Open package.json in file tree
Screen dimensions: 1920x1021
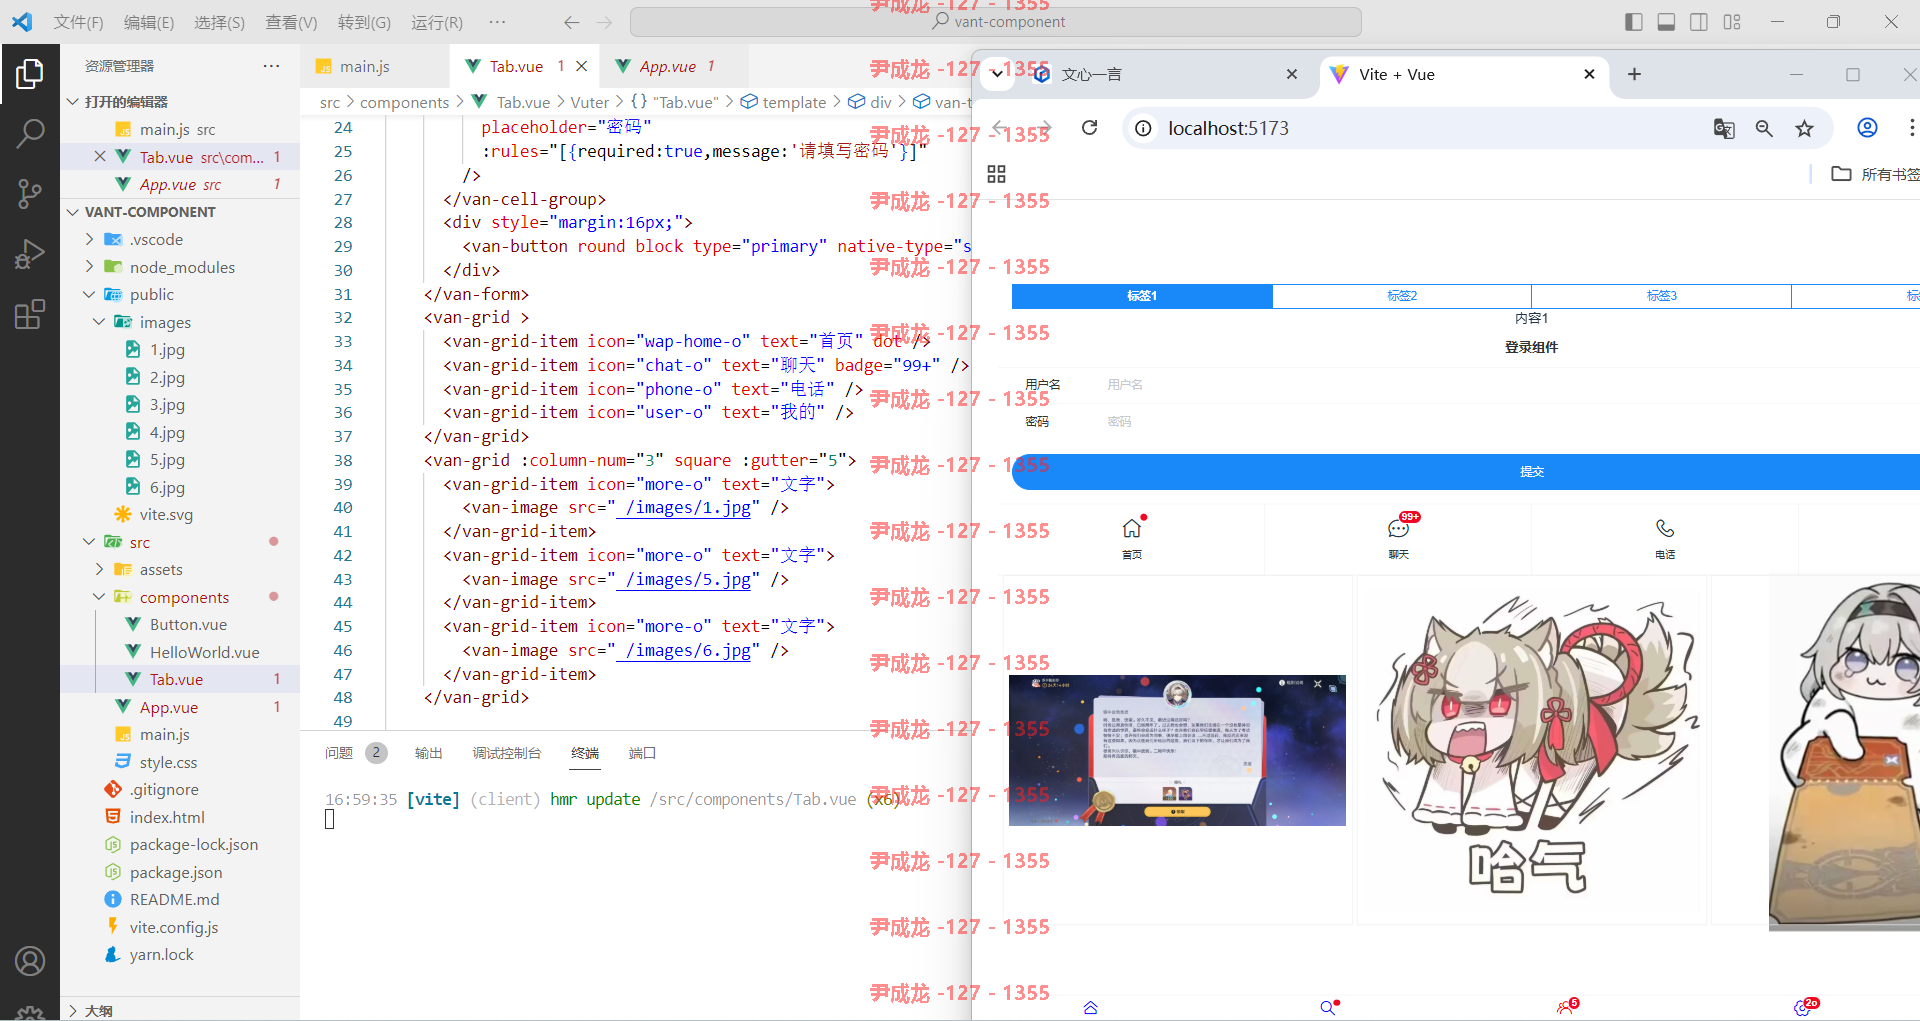pos(176,872)
